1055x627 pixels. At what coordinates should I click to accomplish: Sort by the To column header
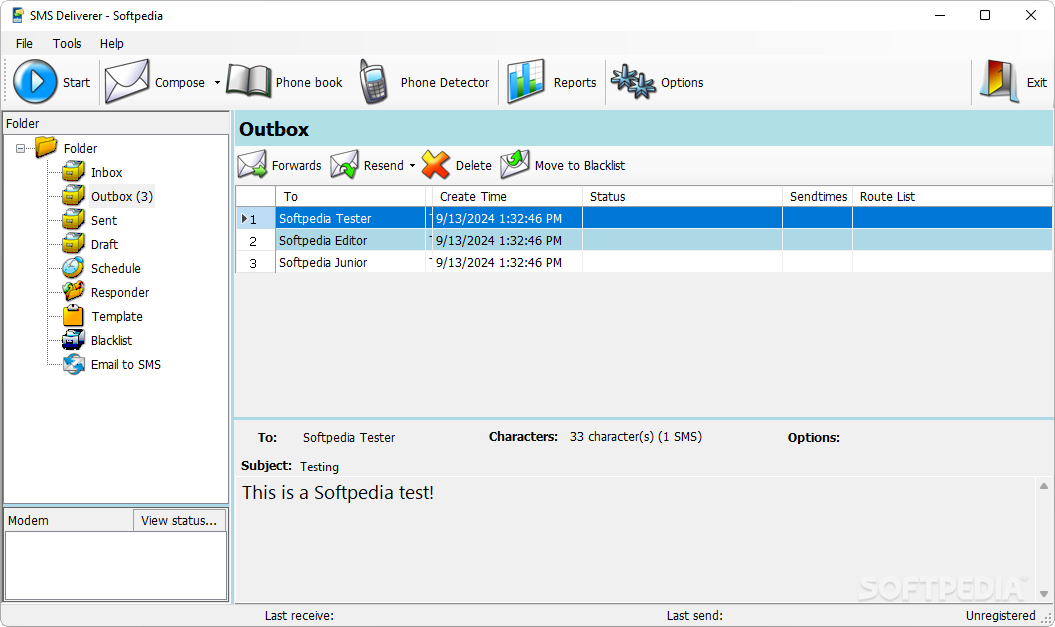(x=351, y=196)
